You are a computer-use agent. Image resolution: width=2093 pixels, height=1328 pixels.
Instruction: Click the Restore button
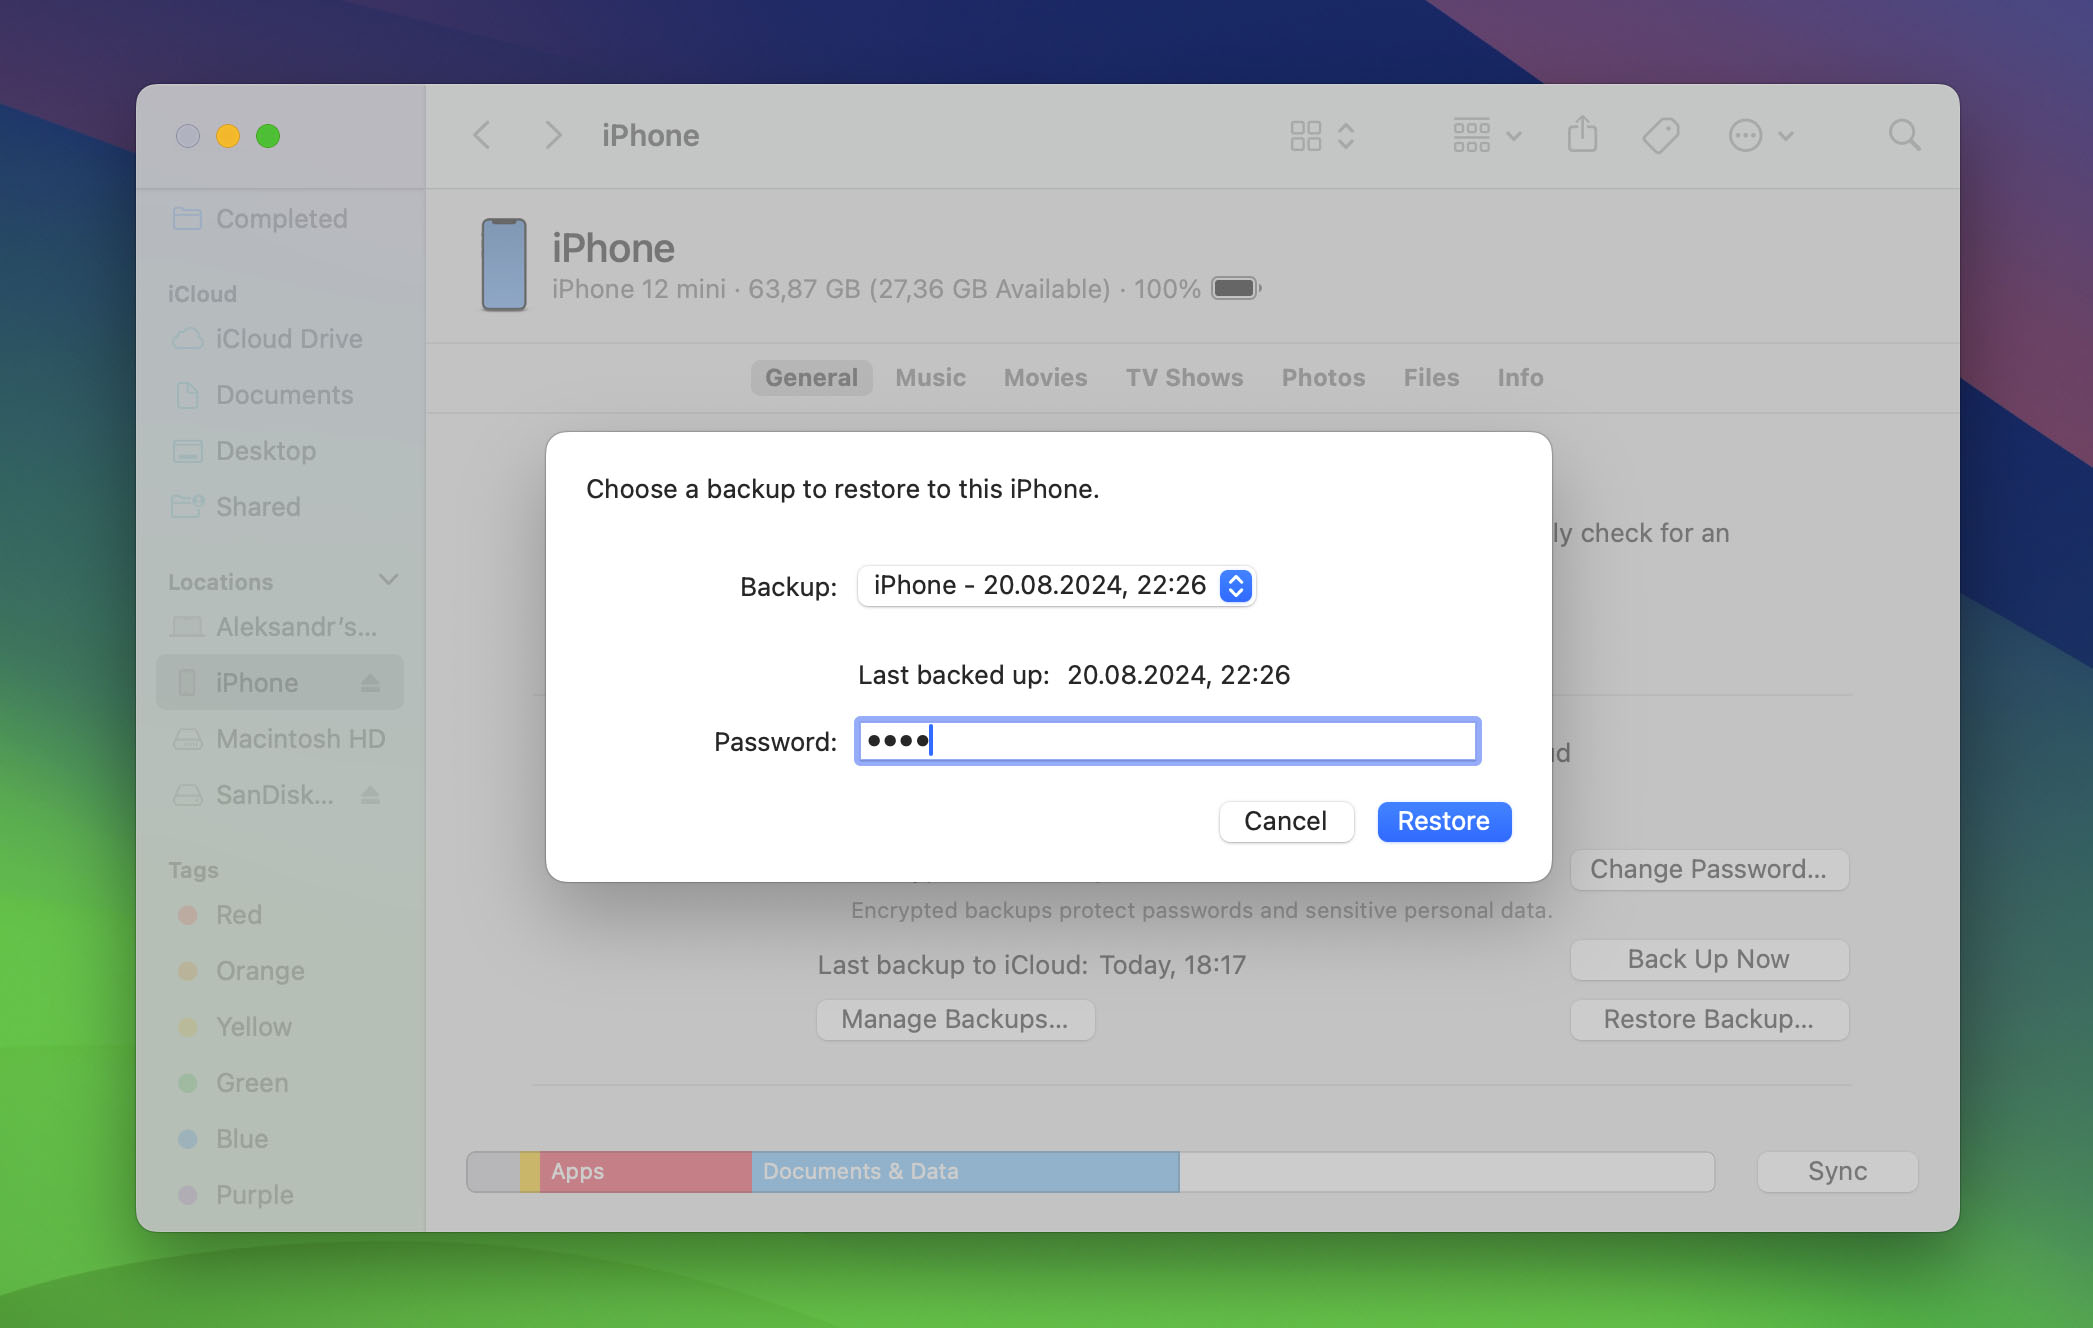(1443, 821)
